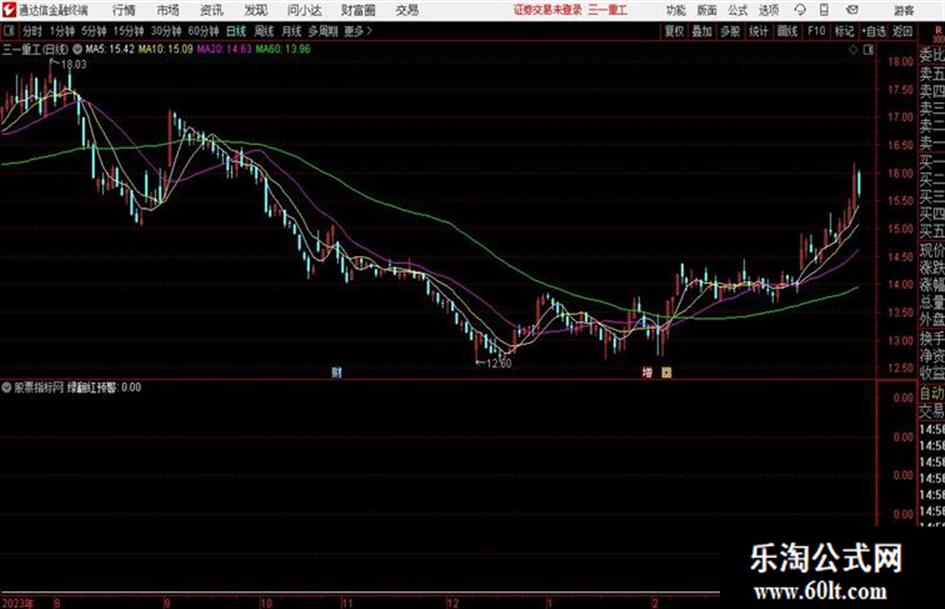Open the 选项 menu
This screenshot has width=945, height=609.
click(x=768, y=10)
